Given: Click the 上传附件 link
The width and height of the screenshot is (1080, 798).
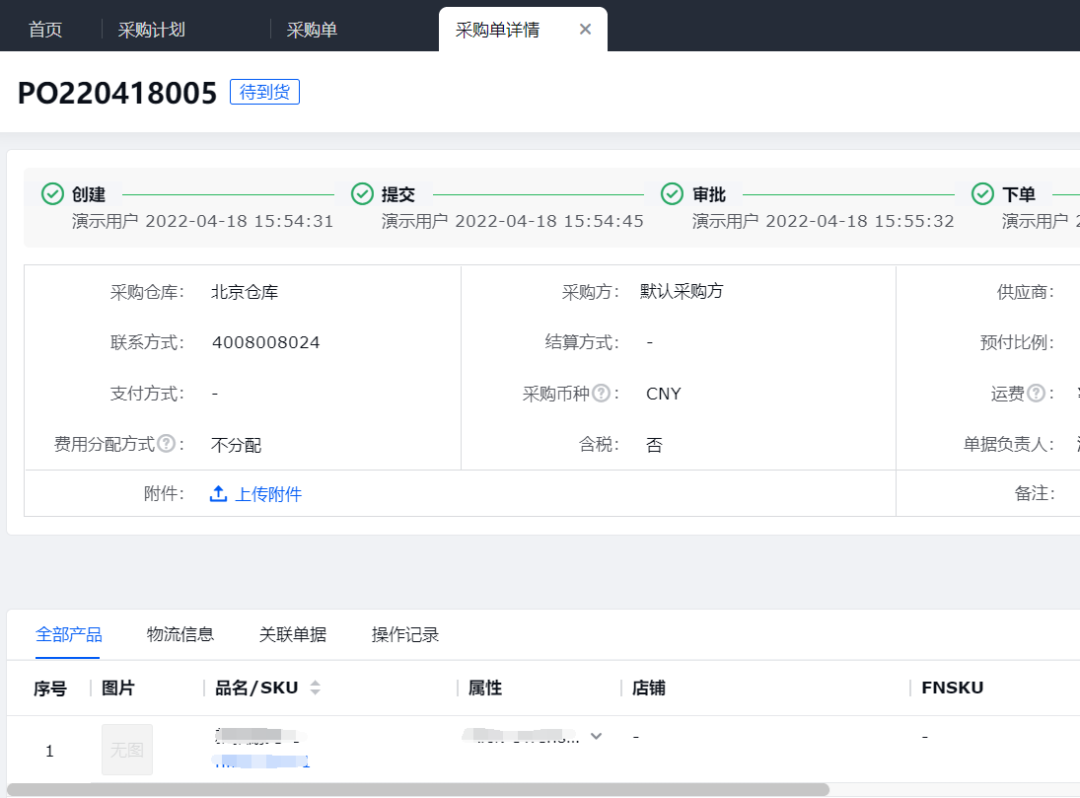Looking at the screenshot, I should point(268,494).
